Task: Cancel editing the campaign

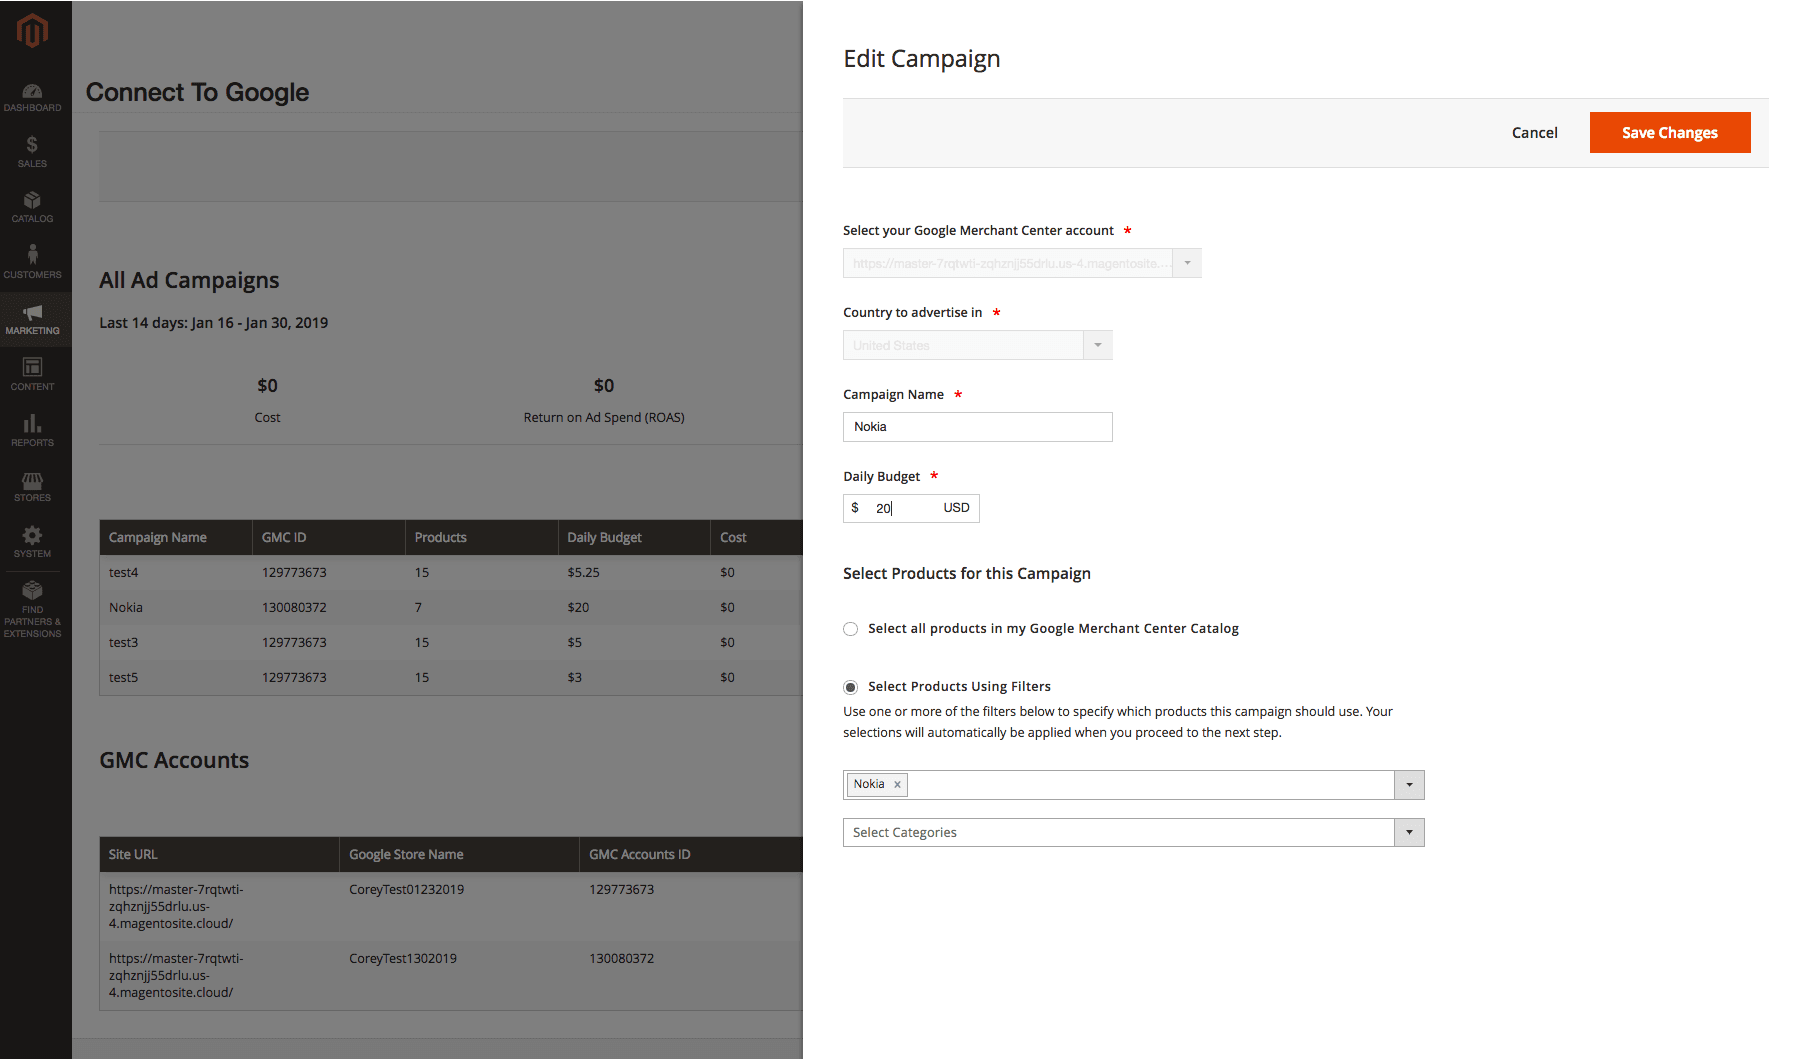Action: pos(1534,133)
